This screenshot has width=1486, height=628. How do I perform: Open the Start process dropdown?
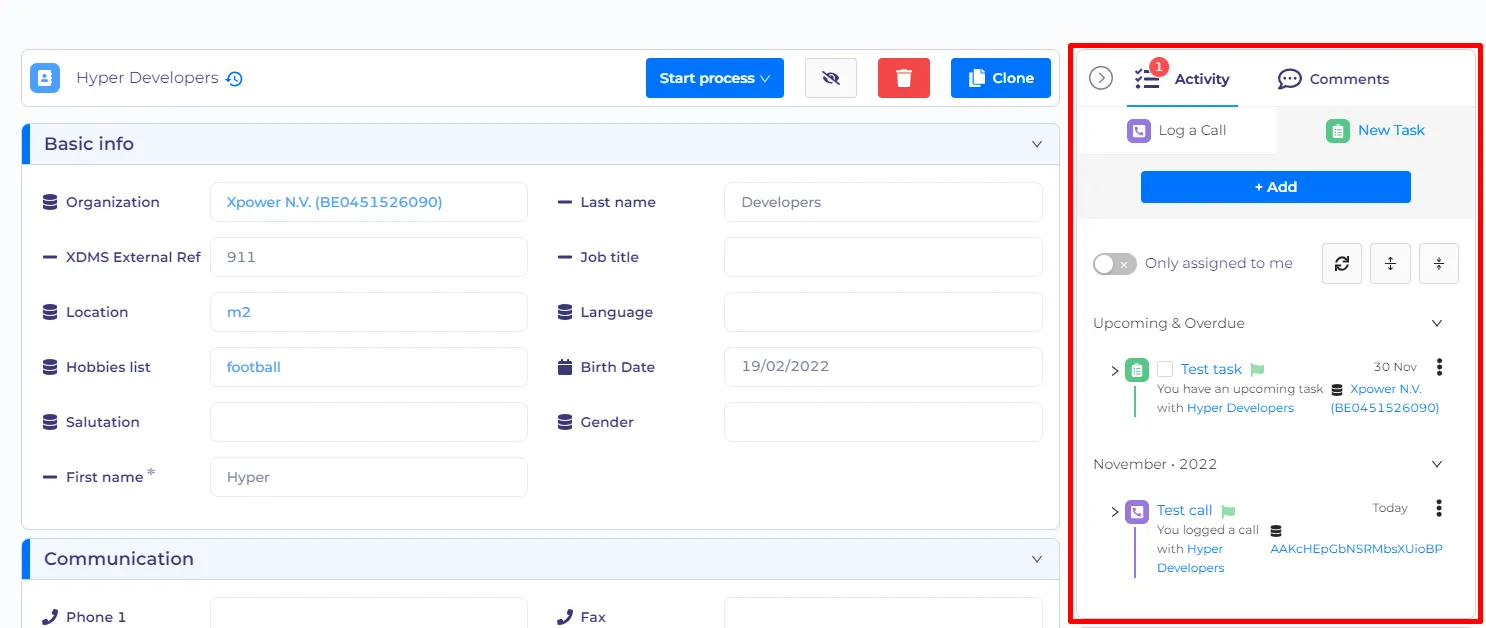point(715,78)
